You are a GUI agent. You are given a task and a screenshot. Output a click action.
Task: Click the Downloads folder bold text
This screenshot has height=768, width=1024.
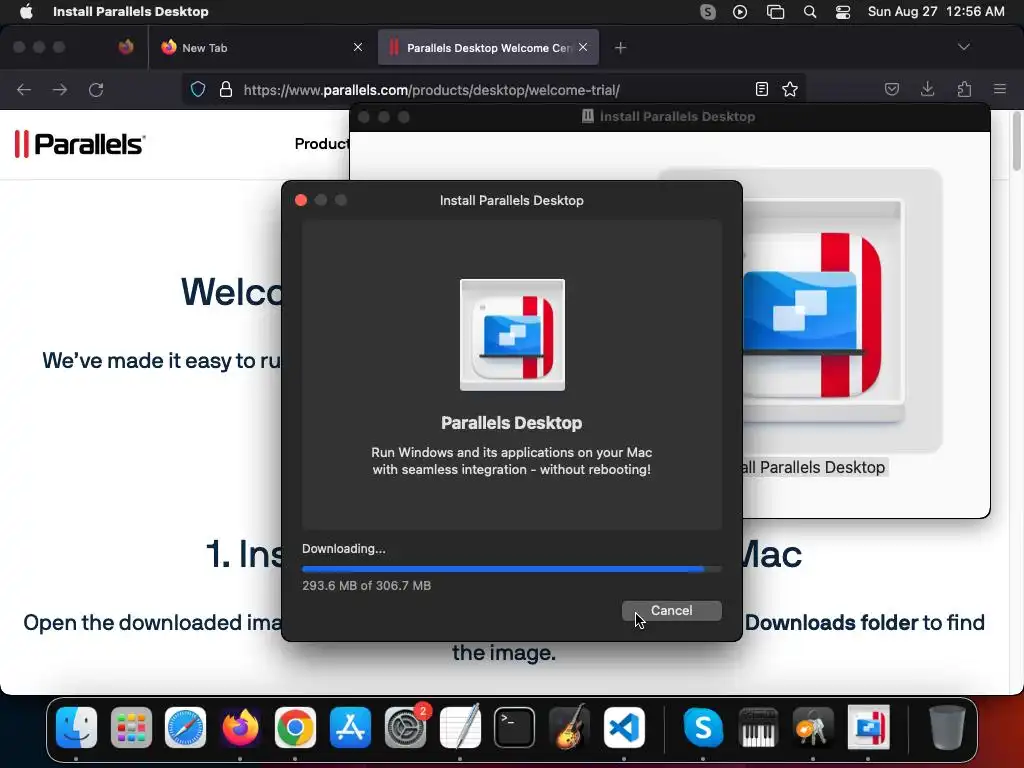tap(831, 622)
